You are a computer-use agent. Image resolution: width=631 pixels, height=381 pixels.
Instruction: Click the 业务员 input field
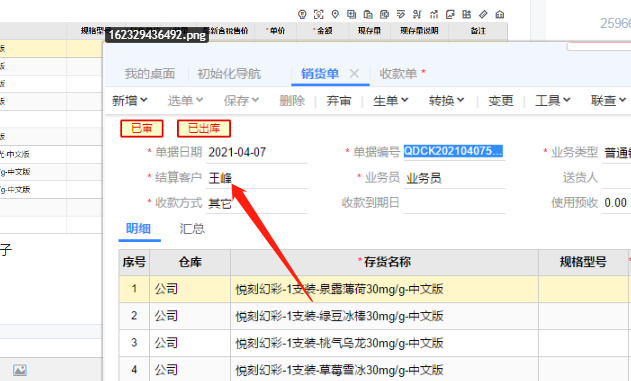point(454,178)
